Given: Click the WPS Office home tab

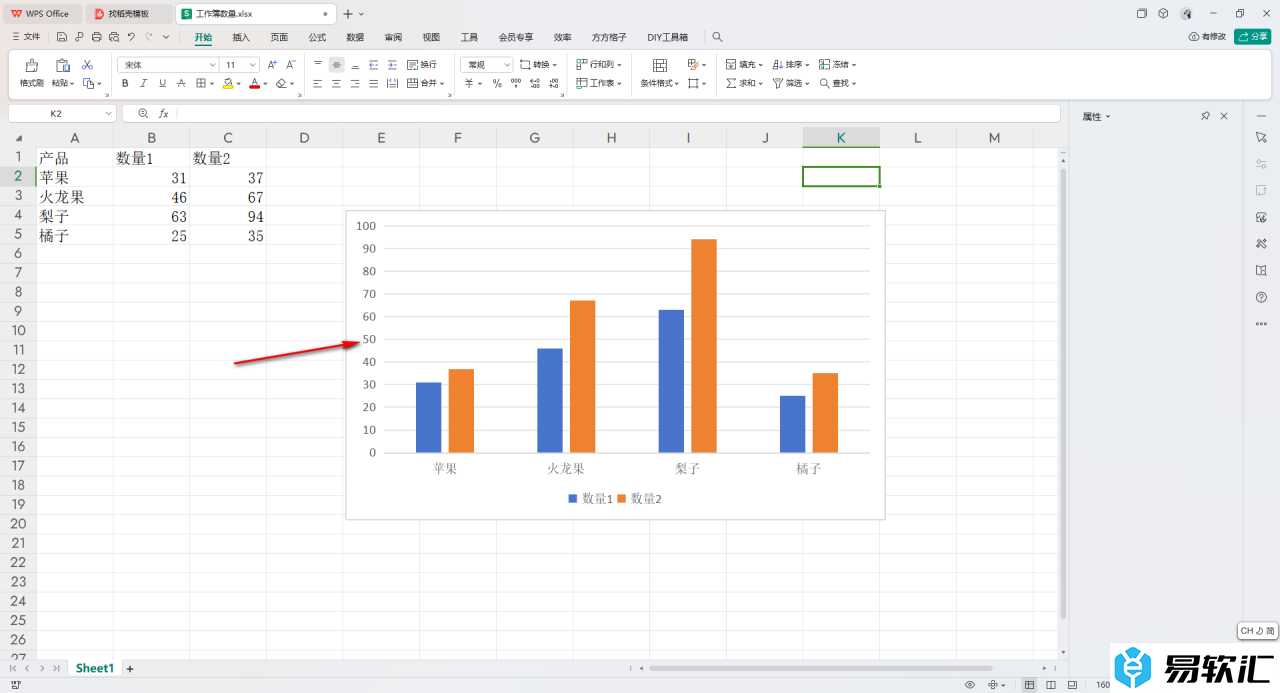Looking at the screenshot, I should [41, 14].
